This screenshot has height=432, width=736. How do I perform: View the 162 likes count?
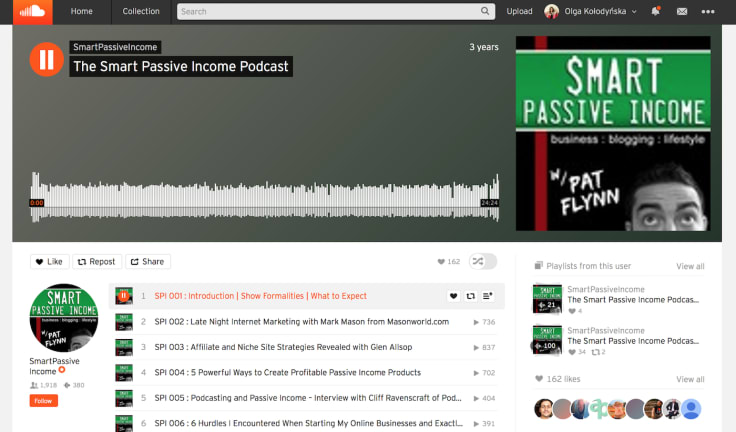coord(449,262)
